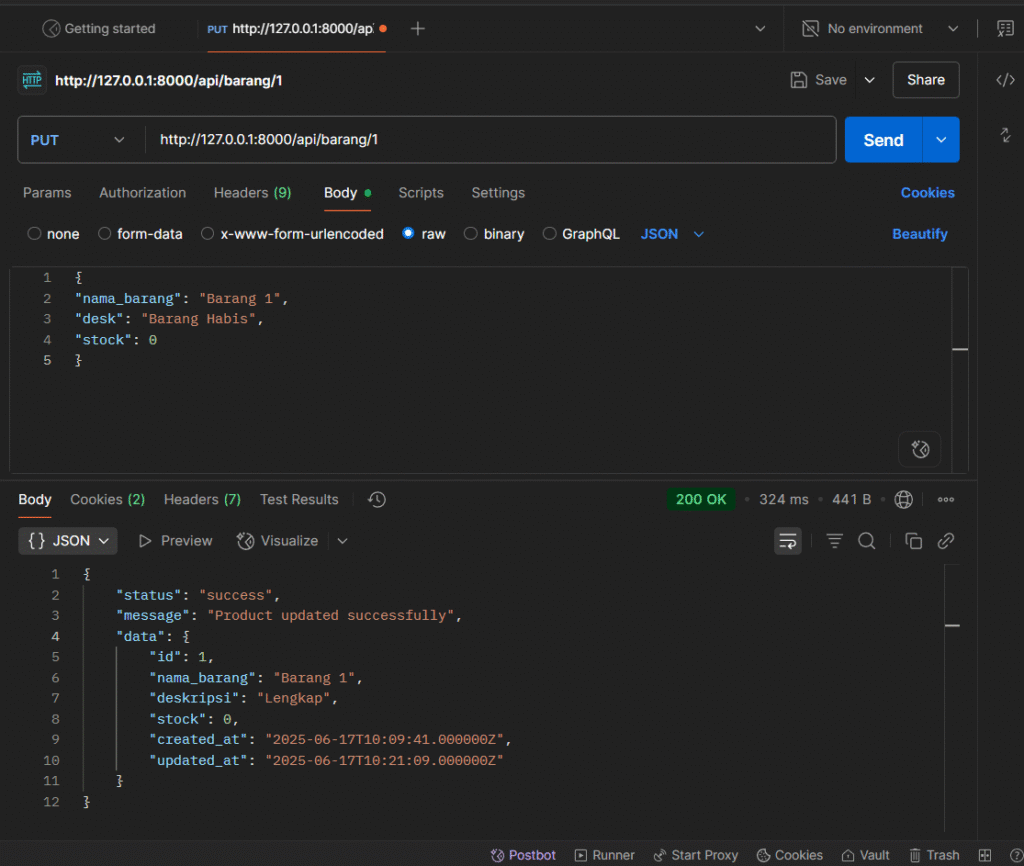Switch to the Headers (9) request tab
Screen dimensions: 1024x866
pos(252,193)
